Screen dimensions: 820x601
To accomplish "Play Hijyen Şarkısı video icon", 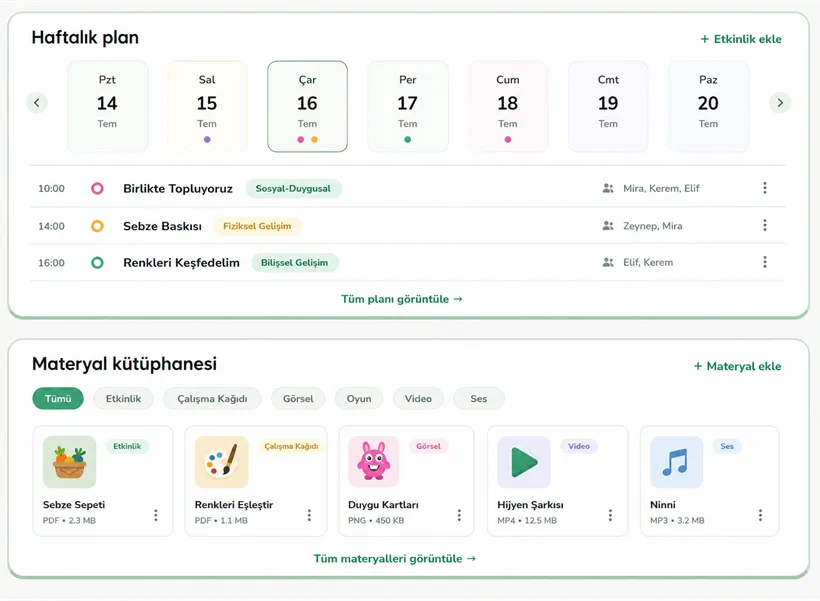I will 523,462.
